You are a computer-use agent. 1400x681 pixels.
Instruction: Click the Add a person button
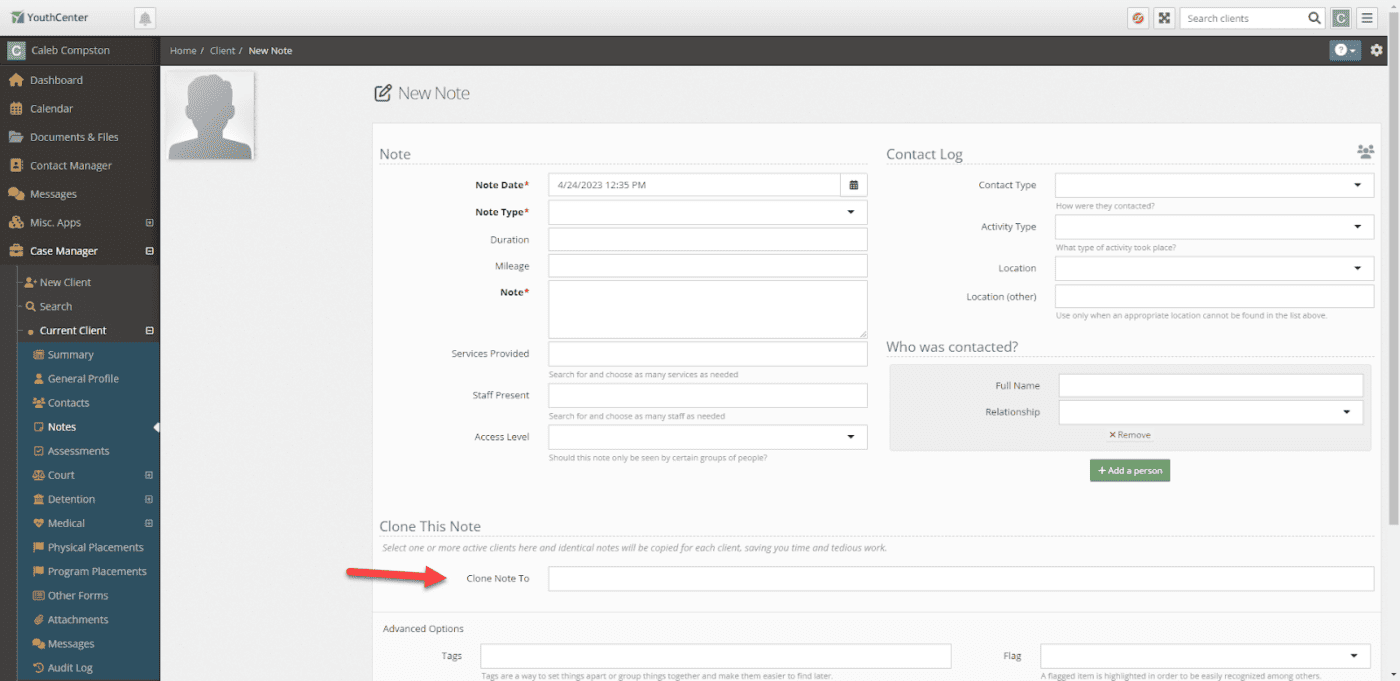click(1129, 470)
